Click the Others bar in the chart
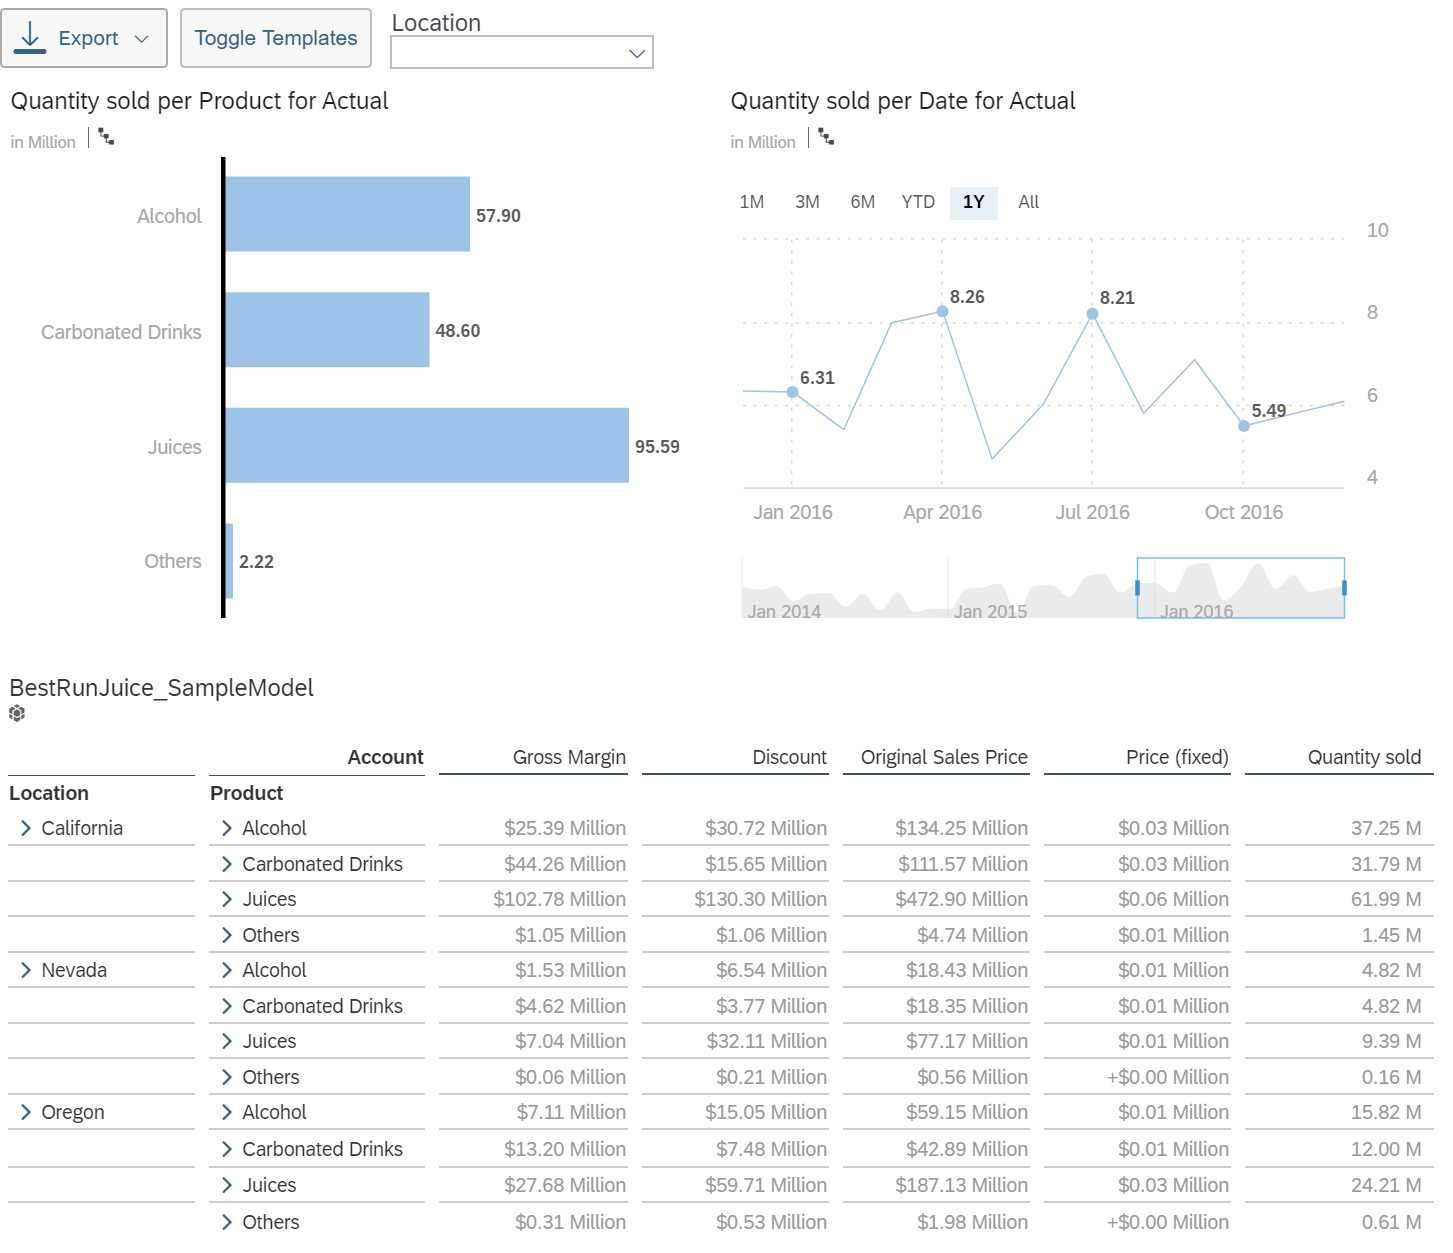 coord(229,561)
